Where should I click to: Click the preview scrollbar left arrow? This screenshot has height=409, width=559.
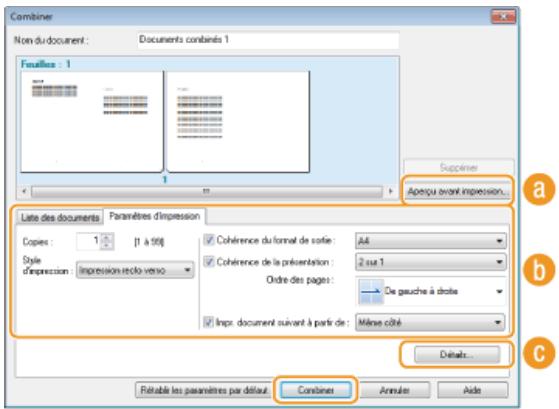pyautogui.click(x=24, y=191)
